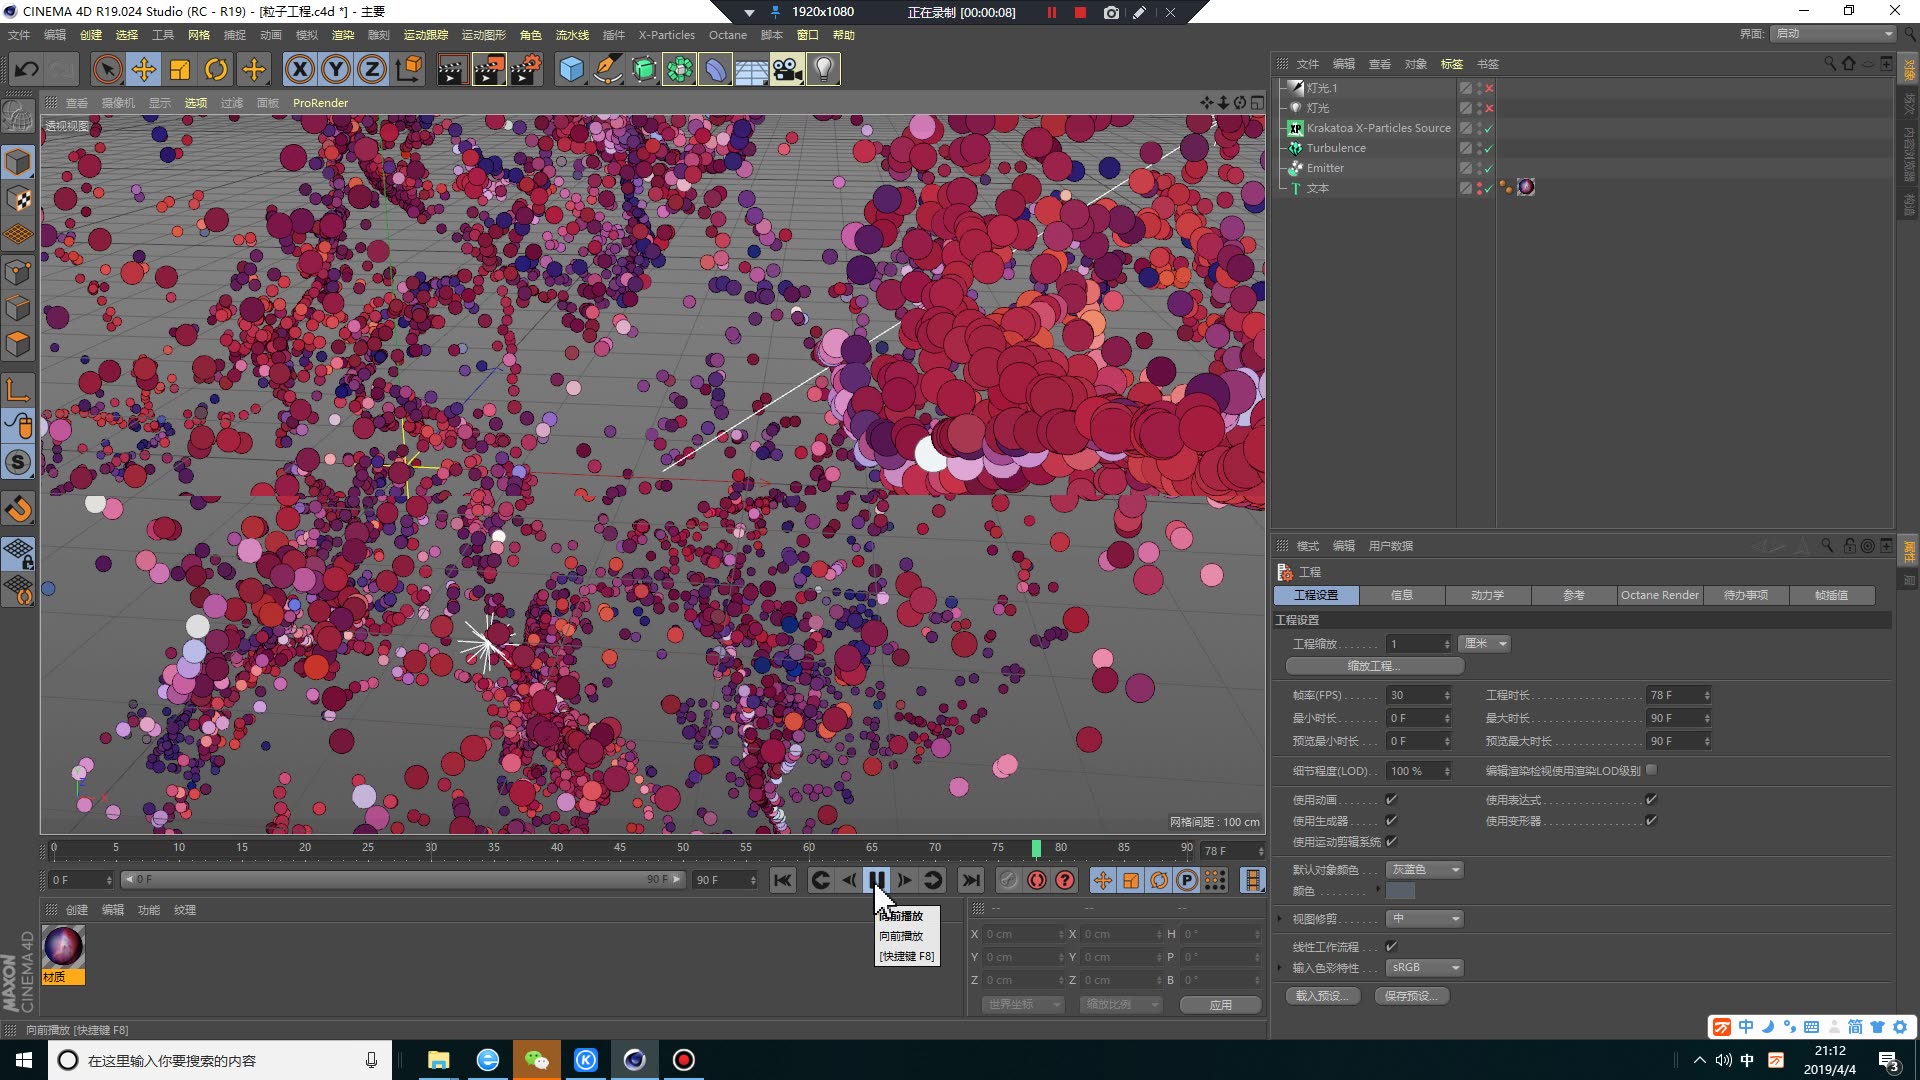Viewport: 1920px width, 1080px height.
Task: Expand the 视图修剪 row arrow
Action: [1279, 918]
